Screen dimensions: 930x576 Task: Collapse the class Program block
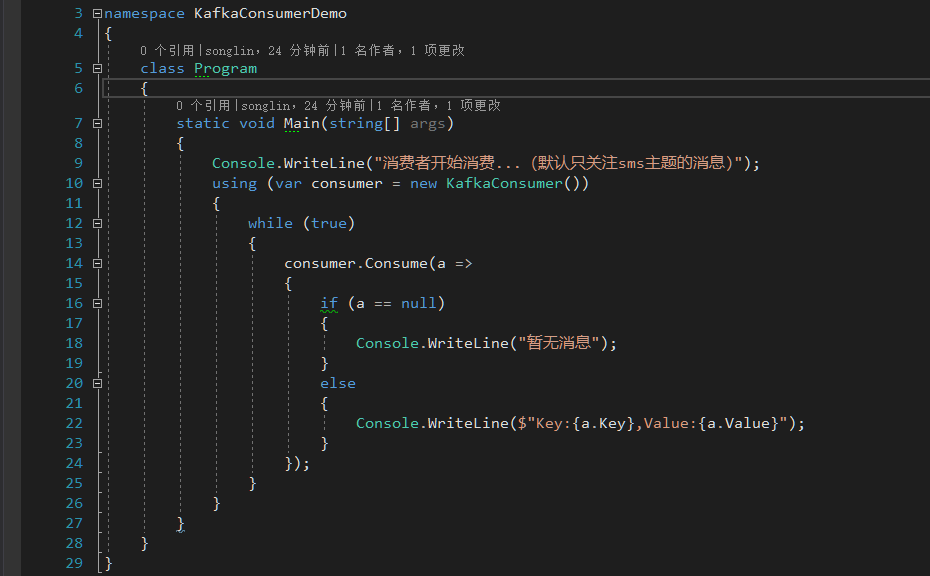pyautogui.click(x=97, y=68)
